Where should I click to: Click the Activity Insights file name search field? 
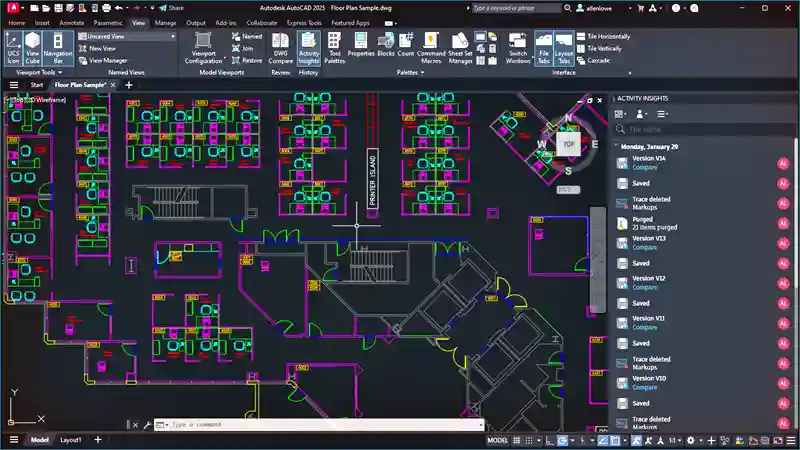coord(704,130)
